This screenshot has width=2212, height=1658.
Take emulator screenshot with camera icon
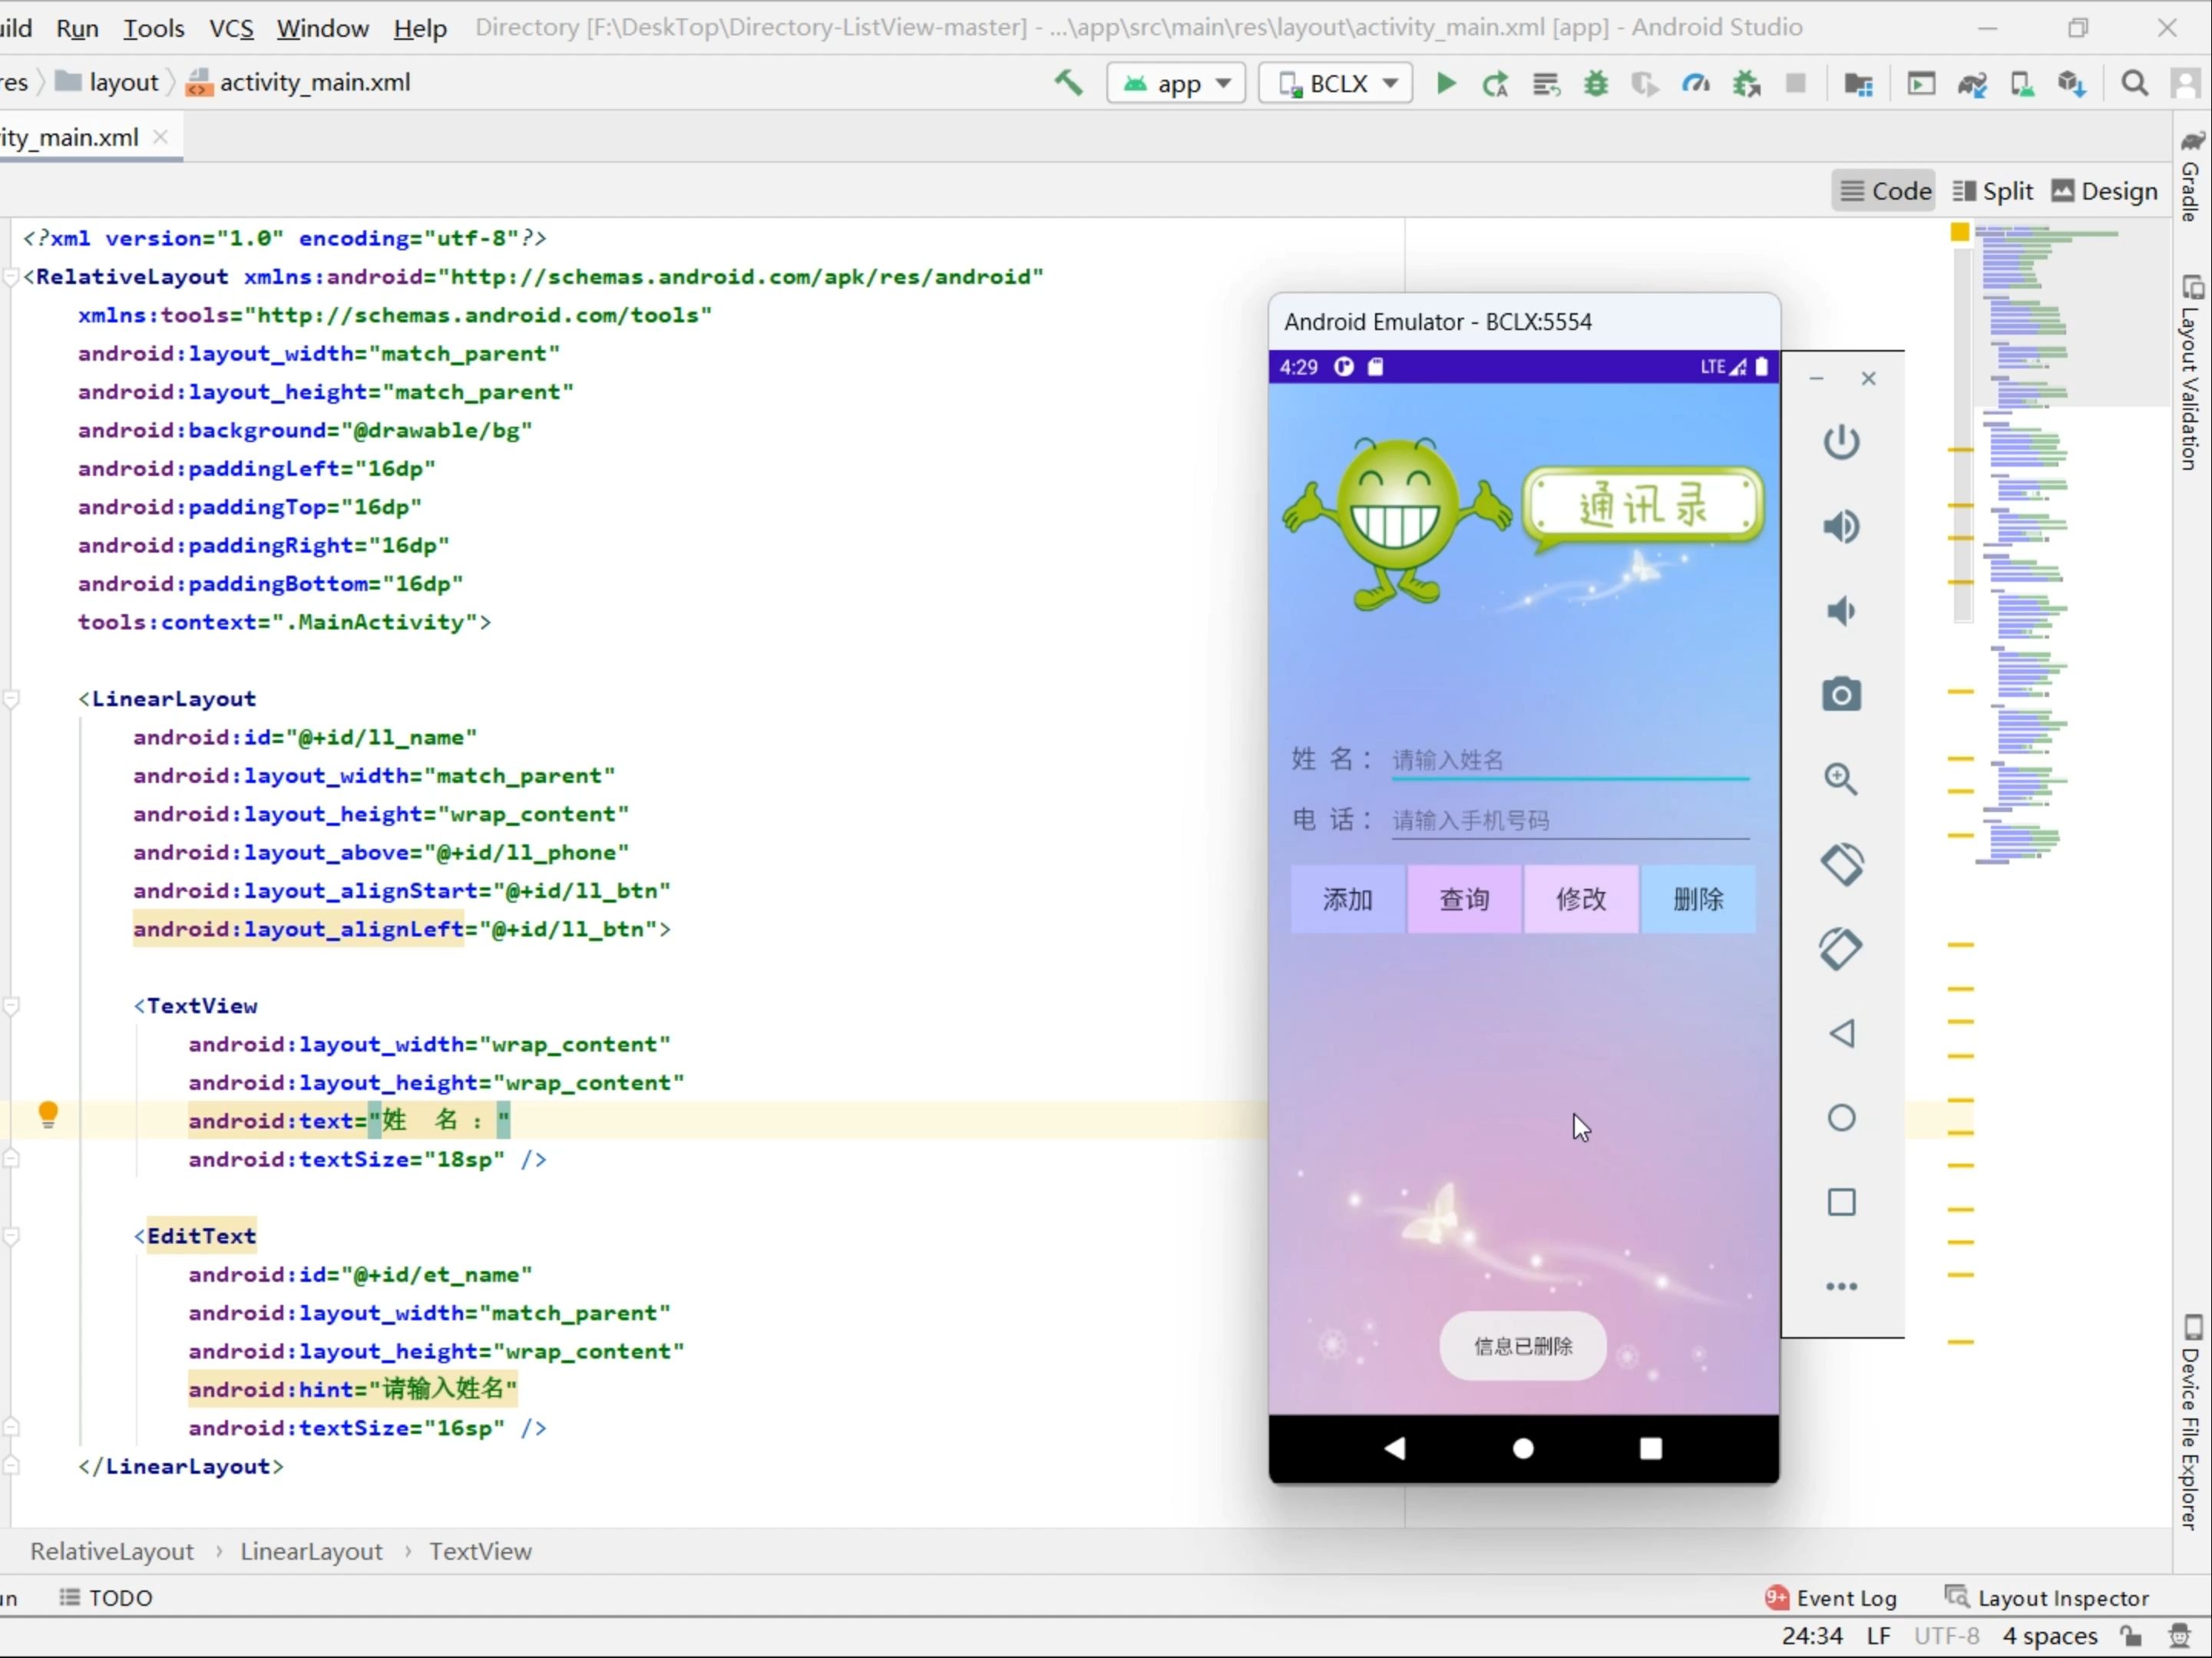1841,695
